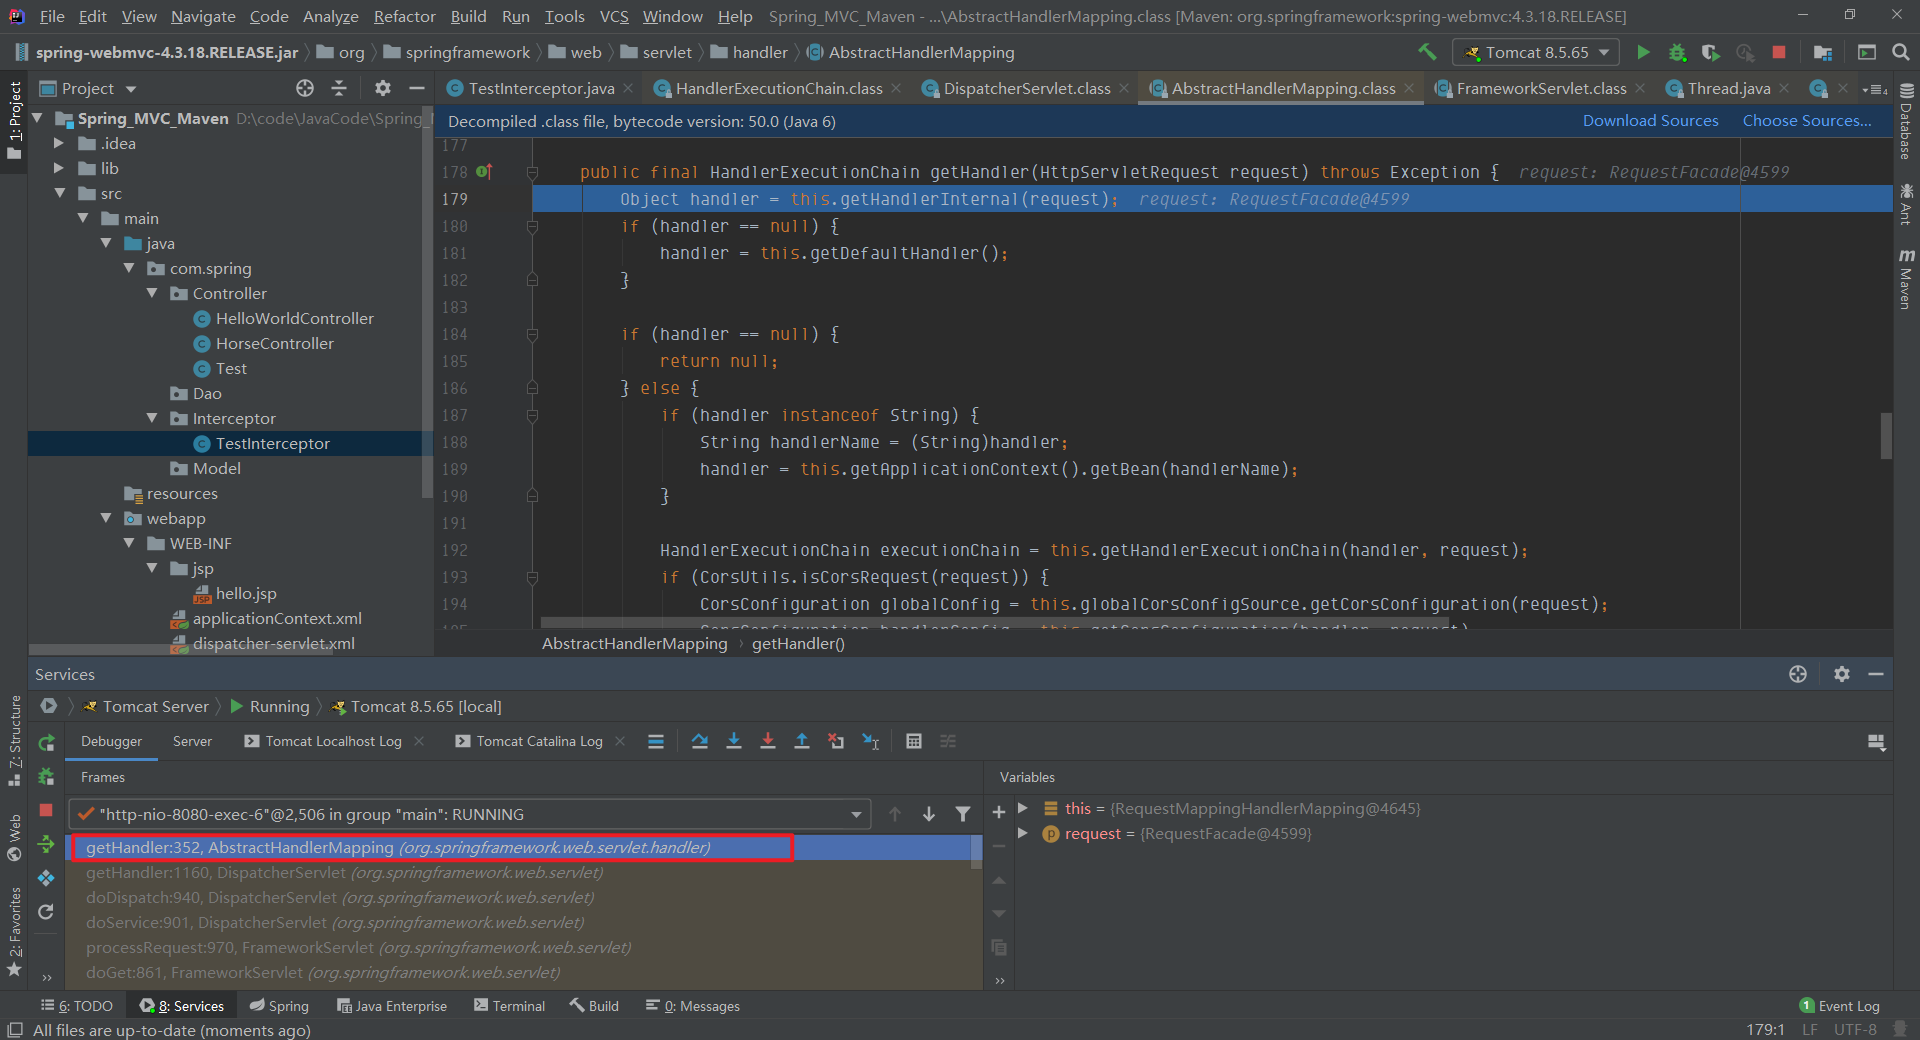Collapse the webapp folder

coord(106,518)
